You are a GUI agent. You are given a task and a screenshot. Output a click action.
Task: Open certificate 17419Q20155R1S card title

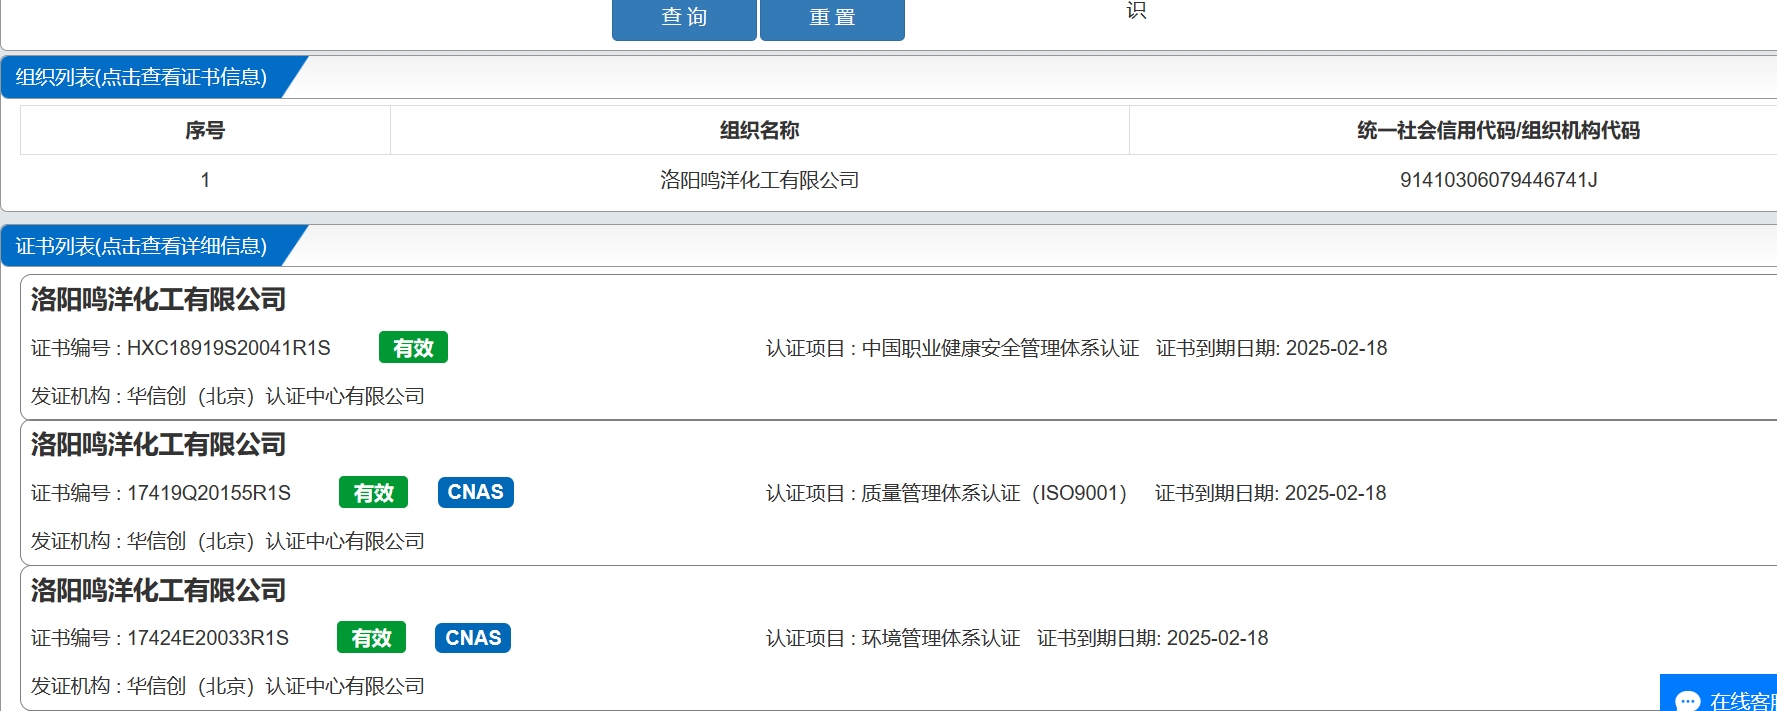158,445
